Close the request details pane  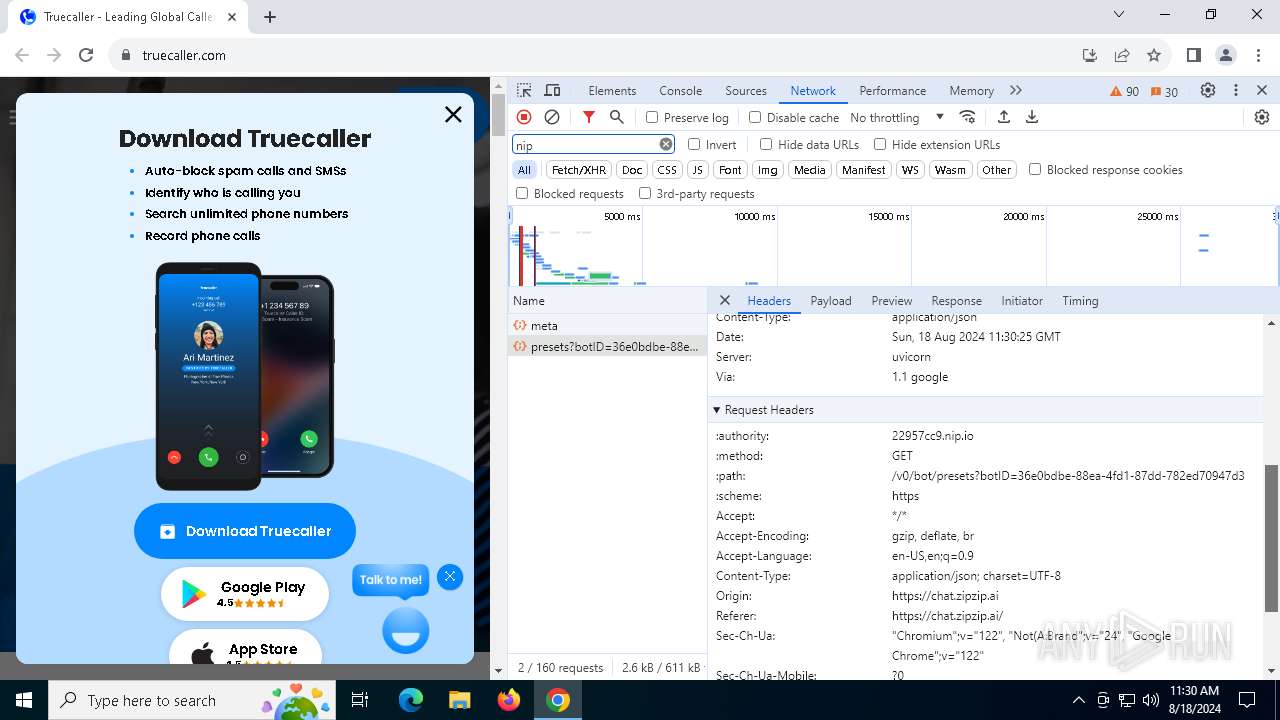pos(725,300)
